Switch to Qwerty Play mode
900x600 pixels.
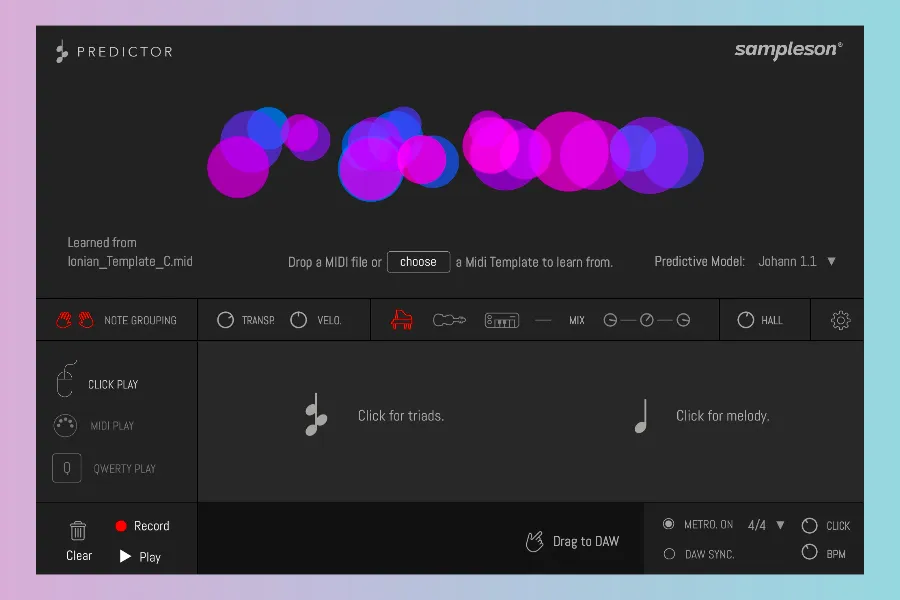coord(66,468)
